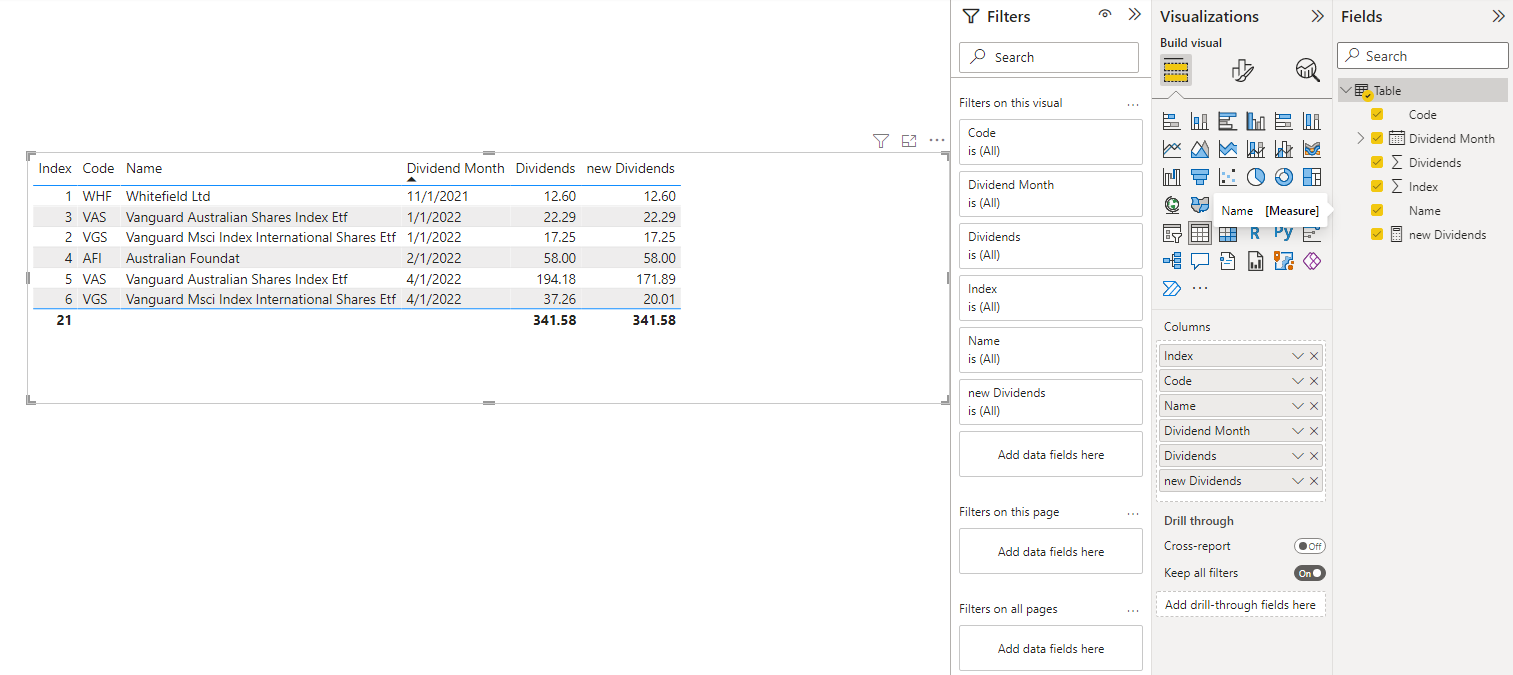Remove Index from Columns well
The image size is (1513, 675).
tap(1314, 356)
